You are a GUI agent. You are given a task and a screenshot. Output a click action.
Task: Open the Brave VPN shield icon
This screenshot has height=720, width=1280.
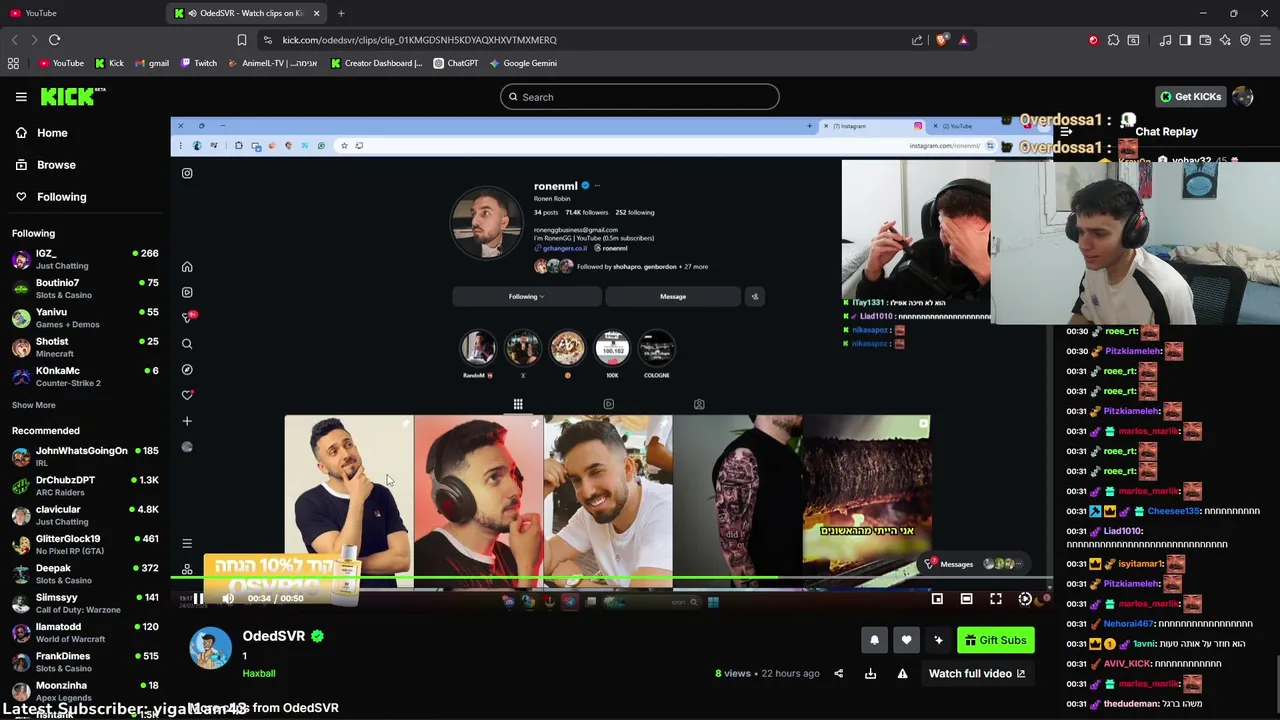[1245, 40]
